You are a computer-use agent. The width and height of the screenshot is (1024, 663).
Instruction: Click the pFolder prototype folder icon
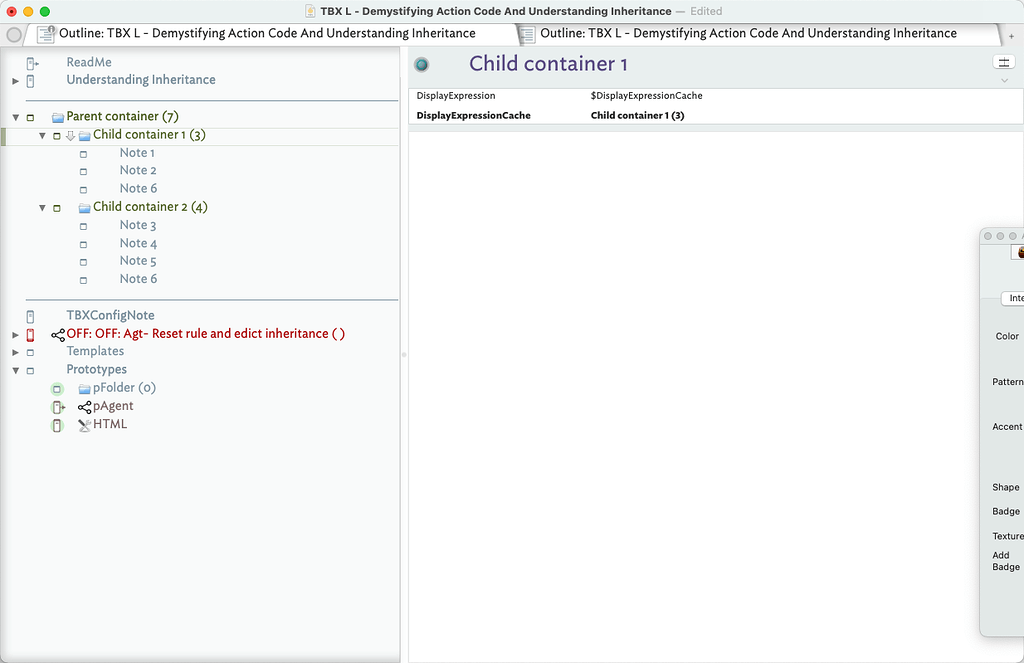84,387
